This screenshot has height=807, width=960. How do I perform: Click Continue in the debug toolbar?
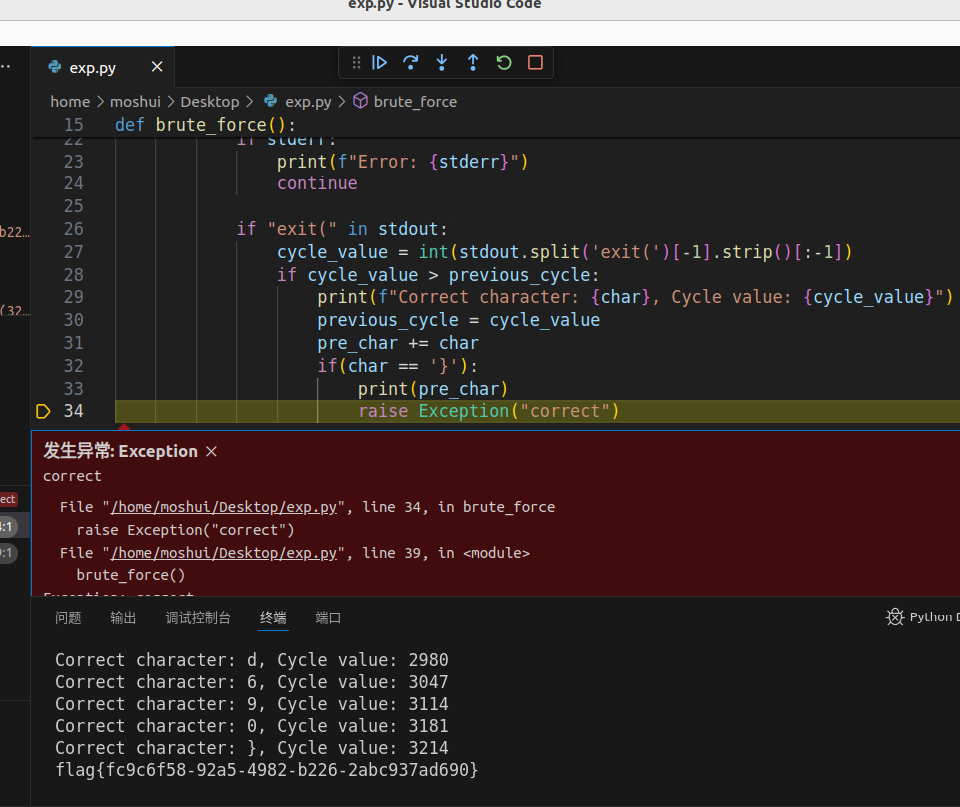pos(380,63)
